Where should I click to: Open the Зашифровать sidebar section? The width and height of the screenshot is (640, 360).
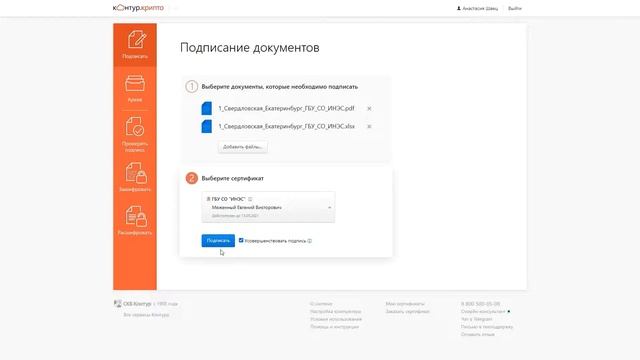click(x=135, y=177)
